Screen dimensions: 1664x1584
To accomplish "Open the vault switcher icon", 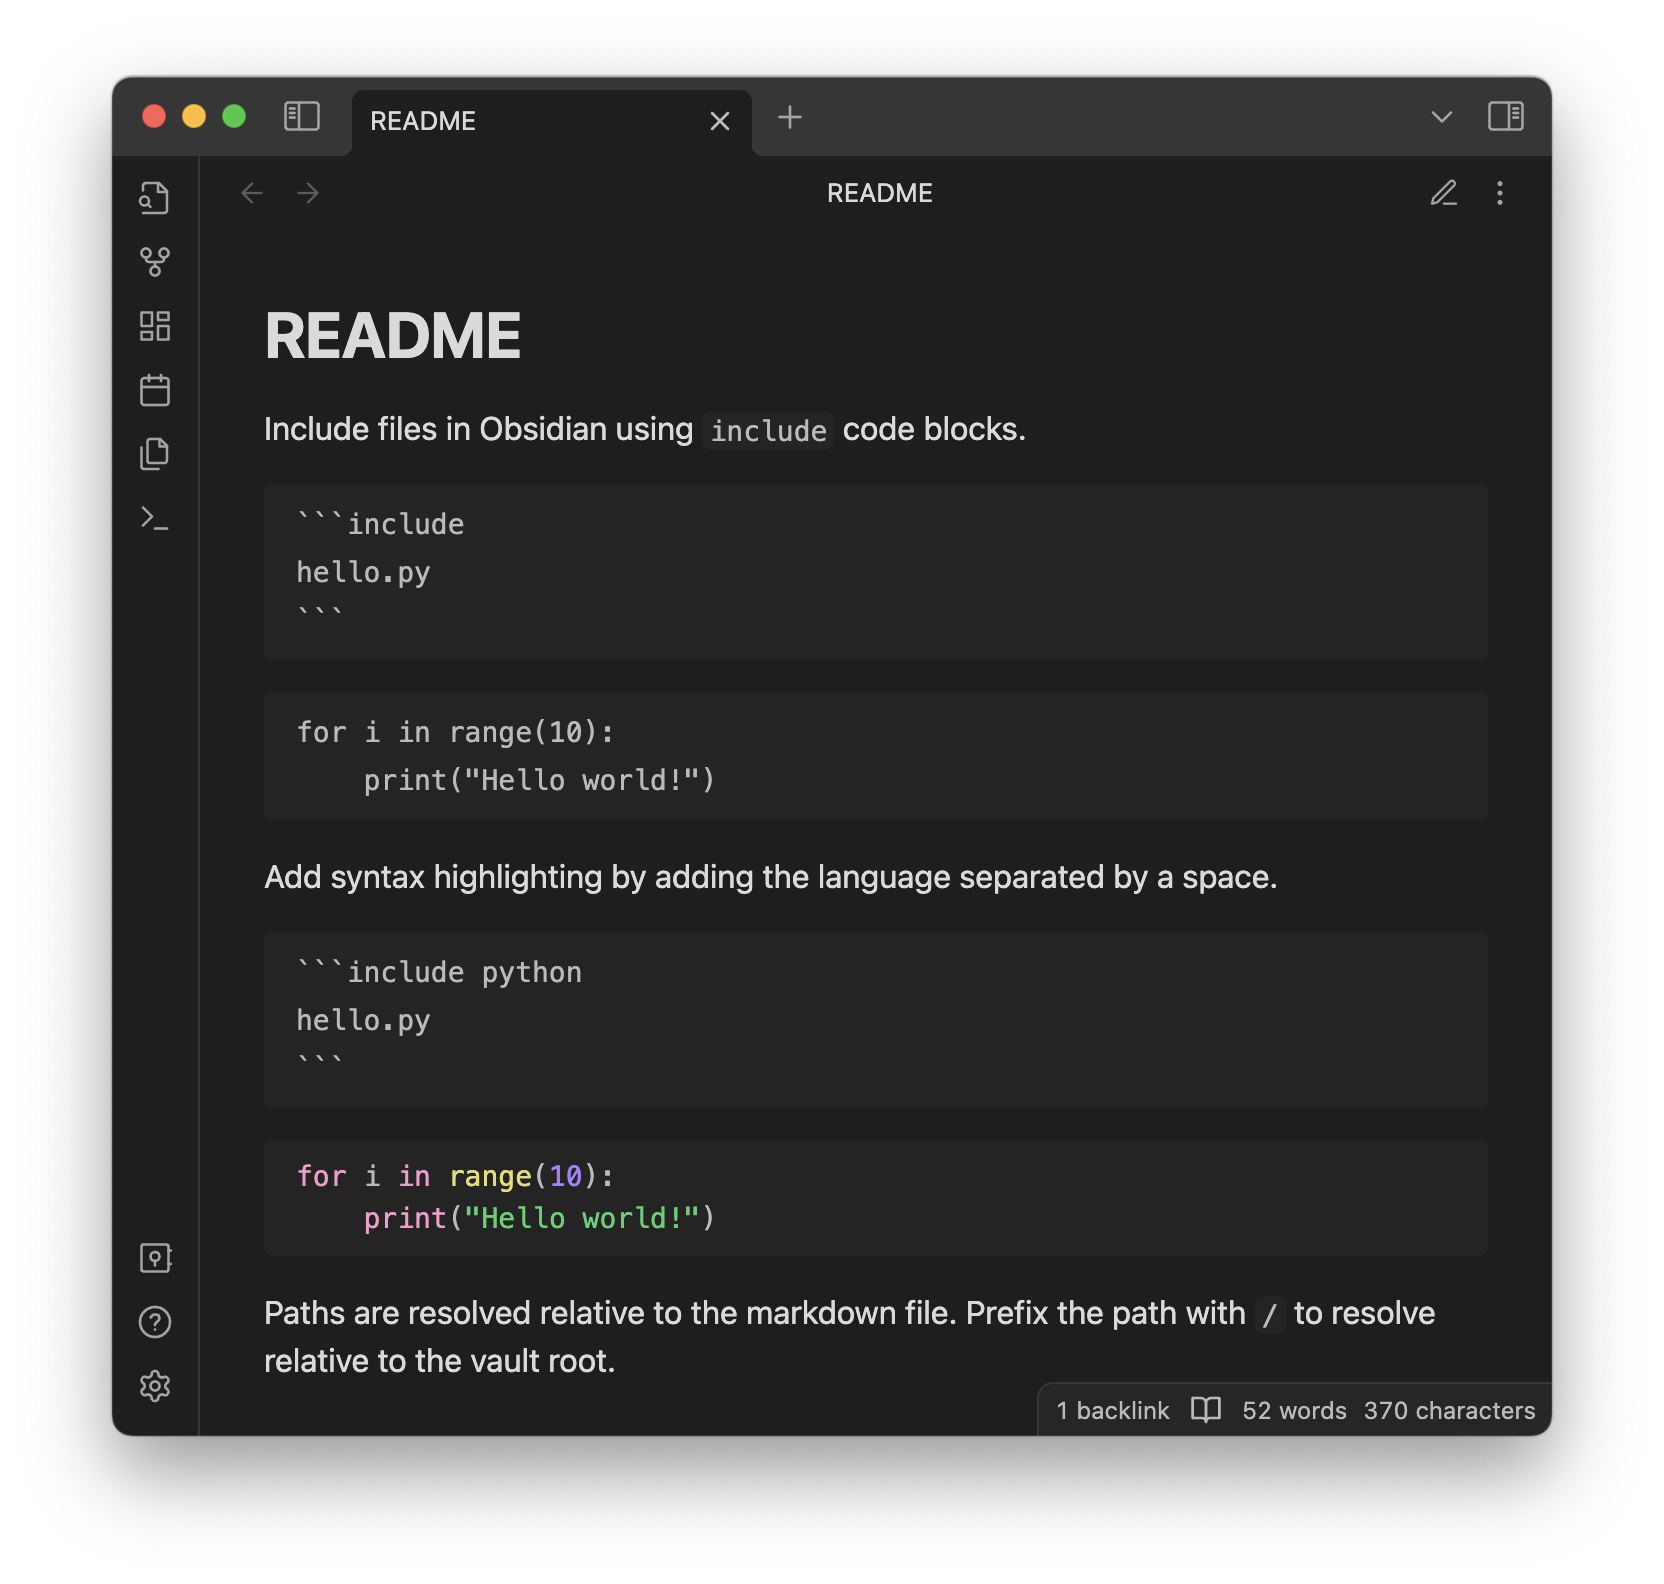I will coord(155,1258).
